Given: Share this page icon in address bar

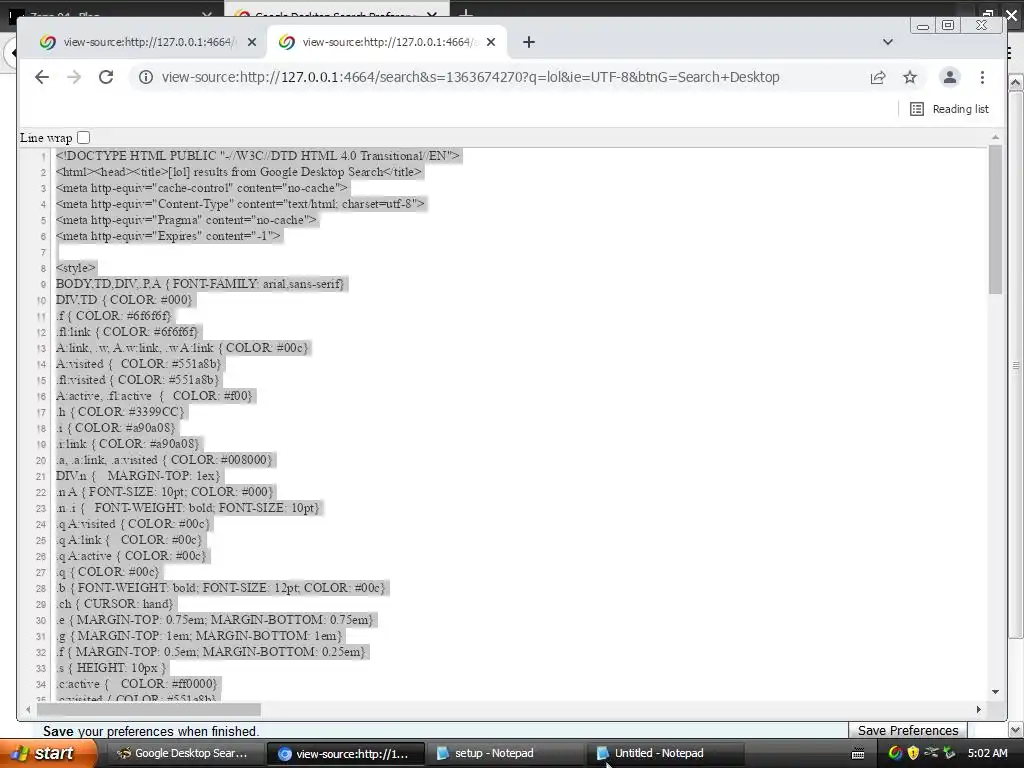Looking at the screenshot, I should click(x=878, y=77).
